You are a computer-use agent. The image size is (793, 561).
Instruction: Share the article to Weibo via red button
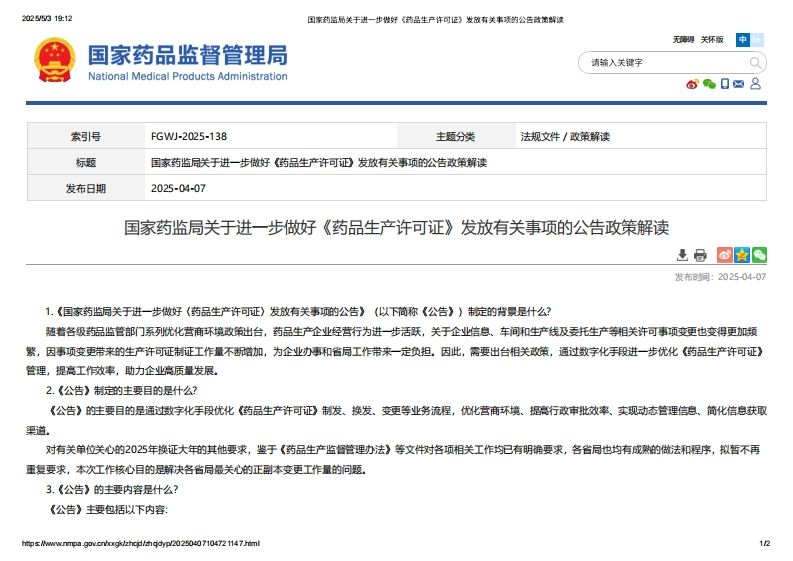pyautogui.click(x=725, y=255)
